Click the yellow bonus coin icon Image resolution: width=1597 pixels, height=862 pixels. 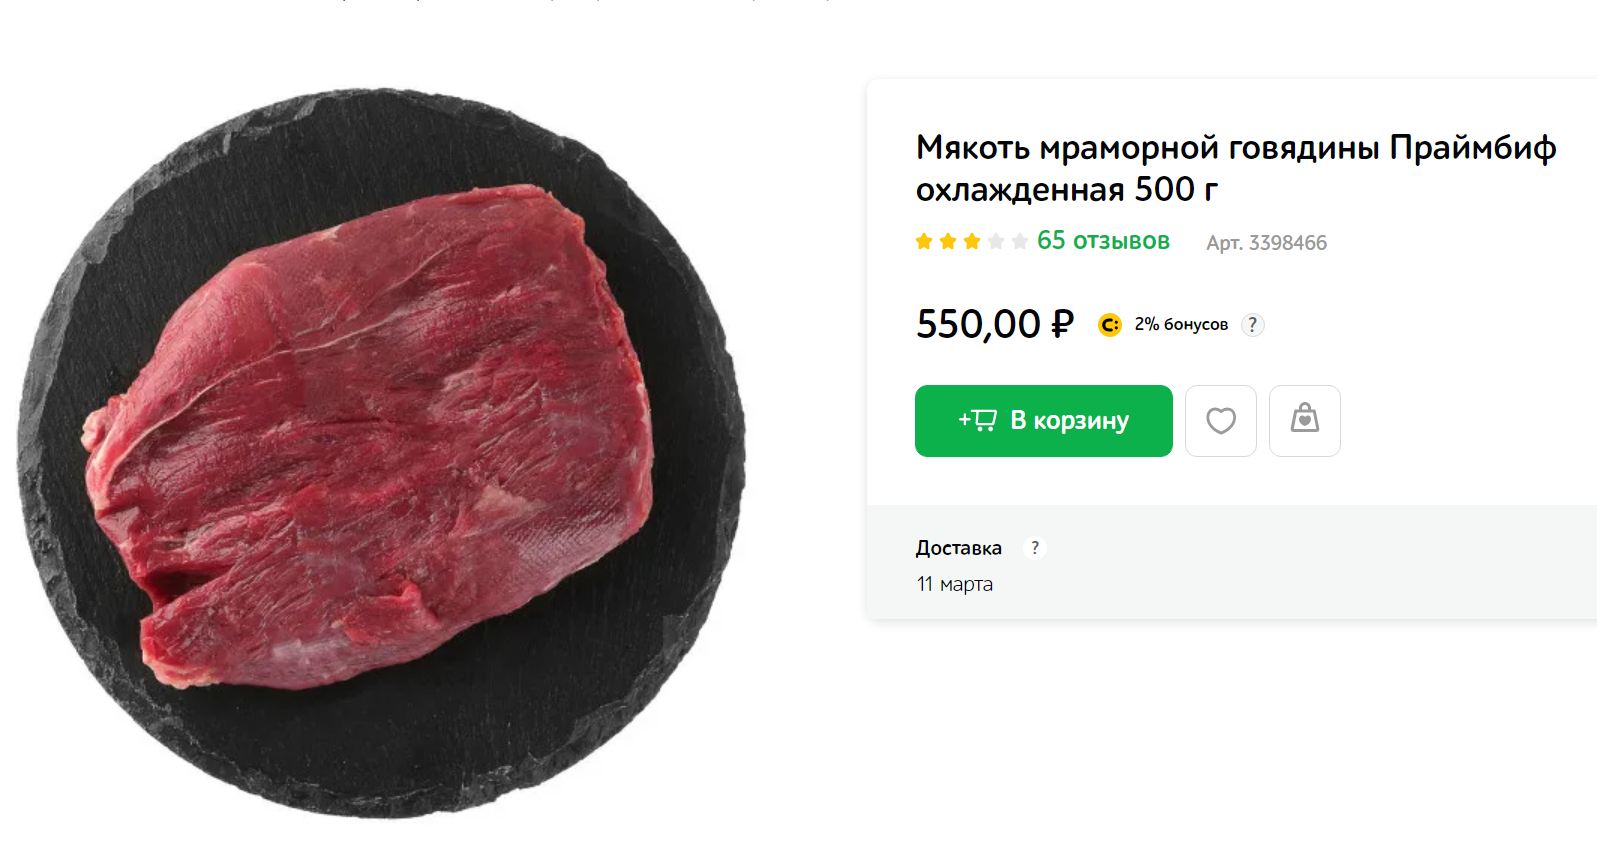point(1109,325)
